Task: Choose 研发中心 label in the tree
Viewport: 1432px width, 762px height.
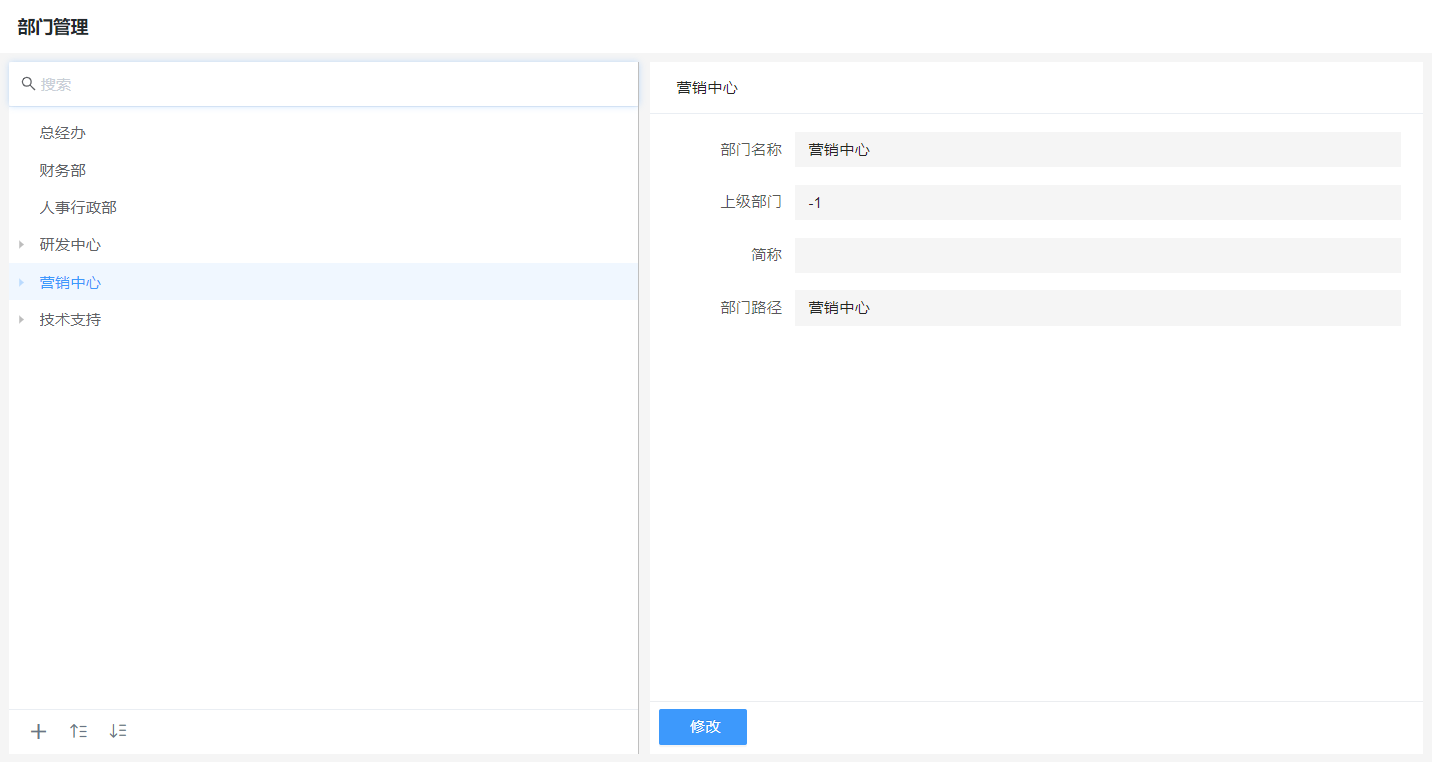Action: coord(70,245)
